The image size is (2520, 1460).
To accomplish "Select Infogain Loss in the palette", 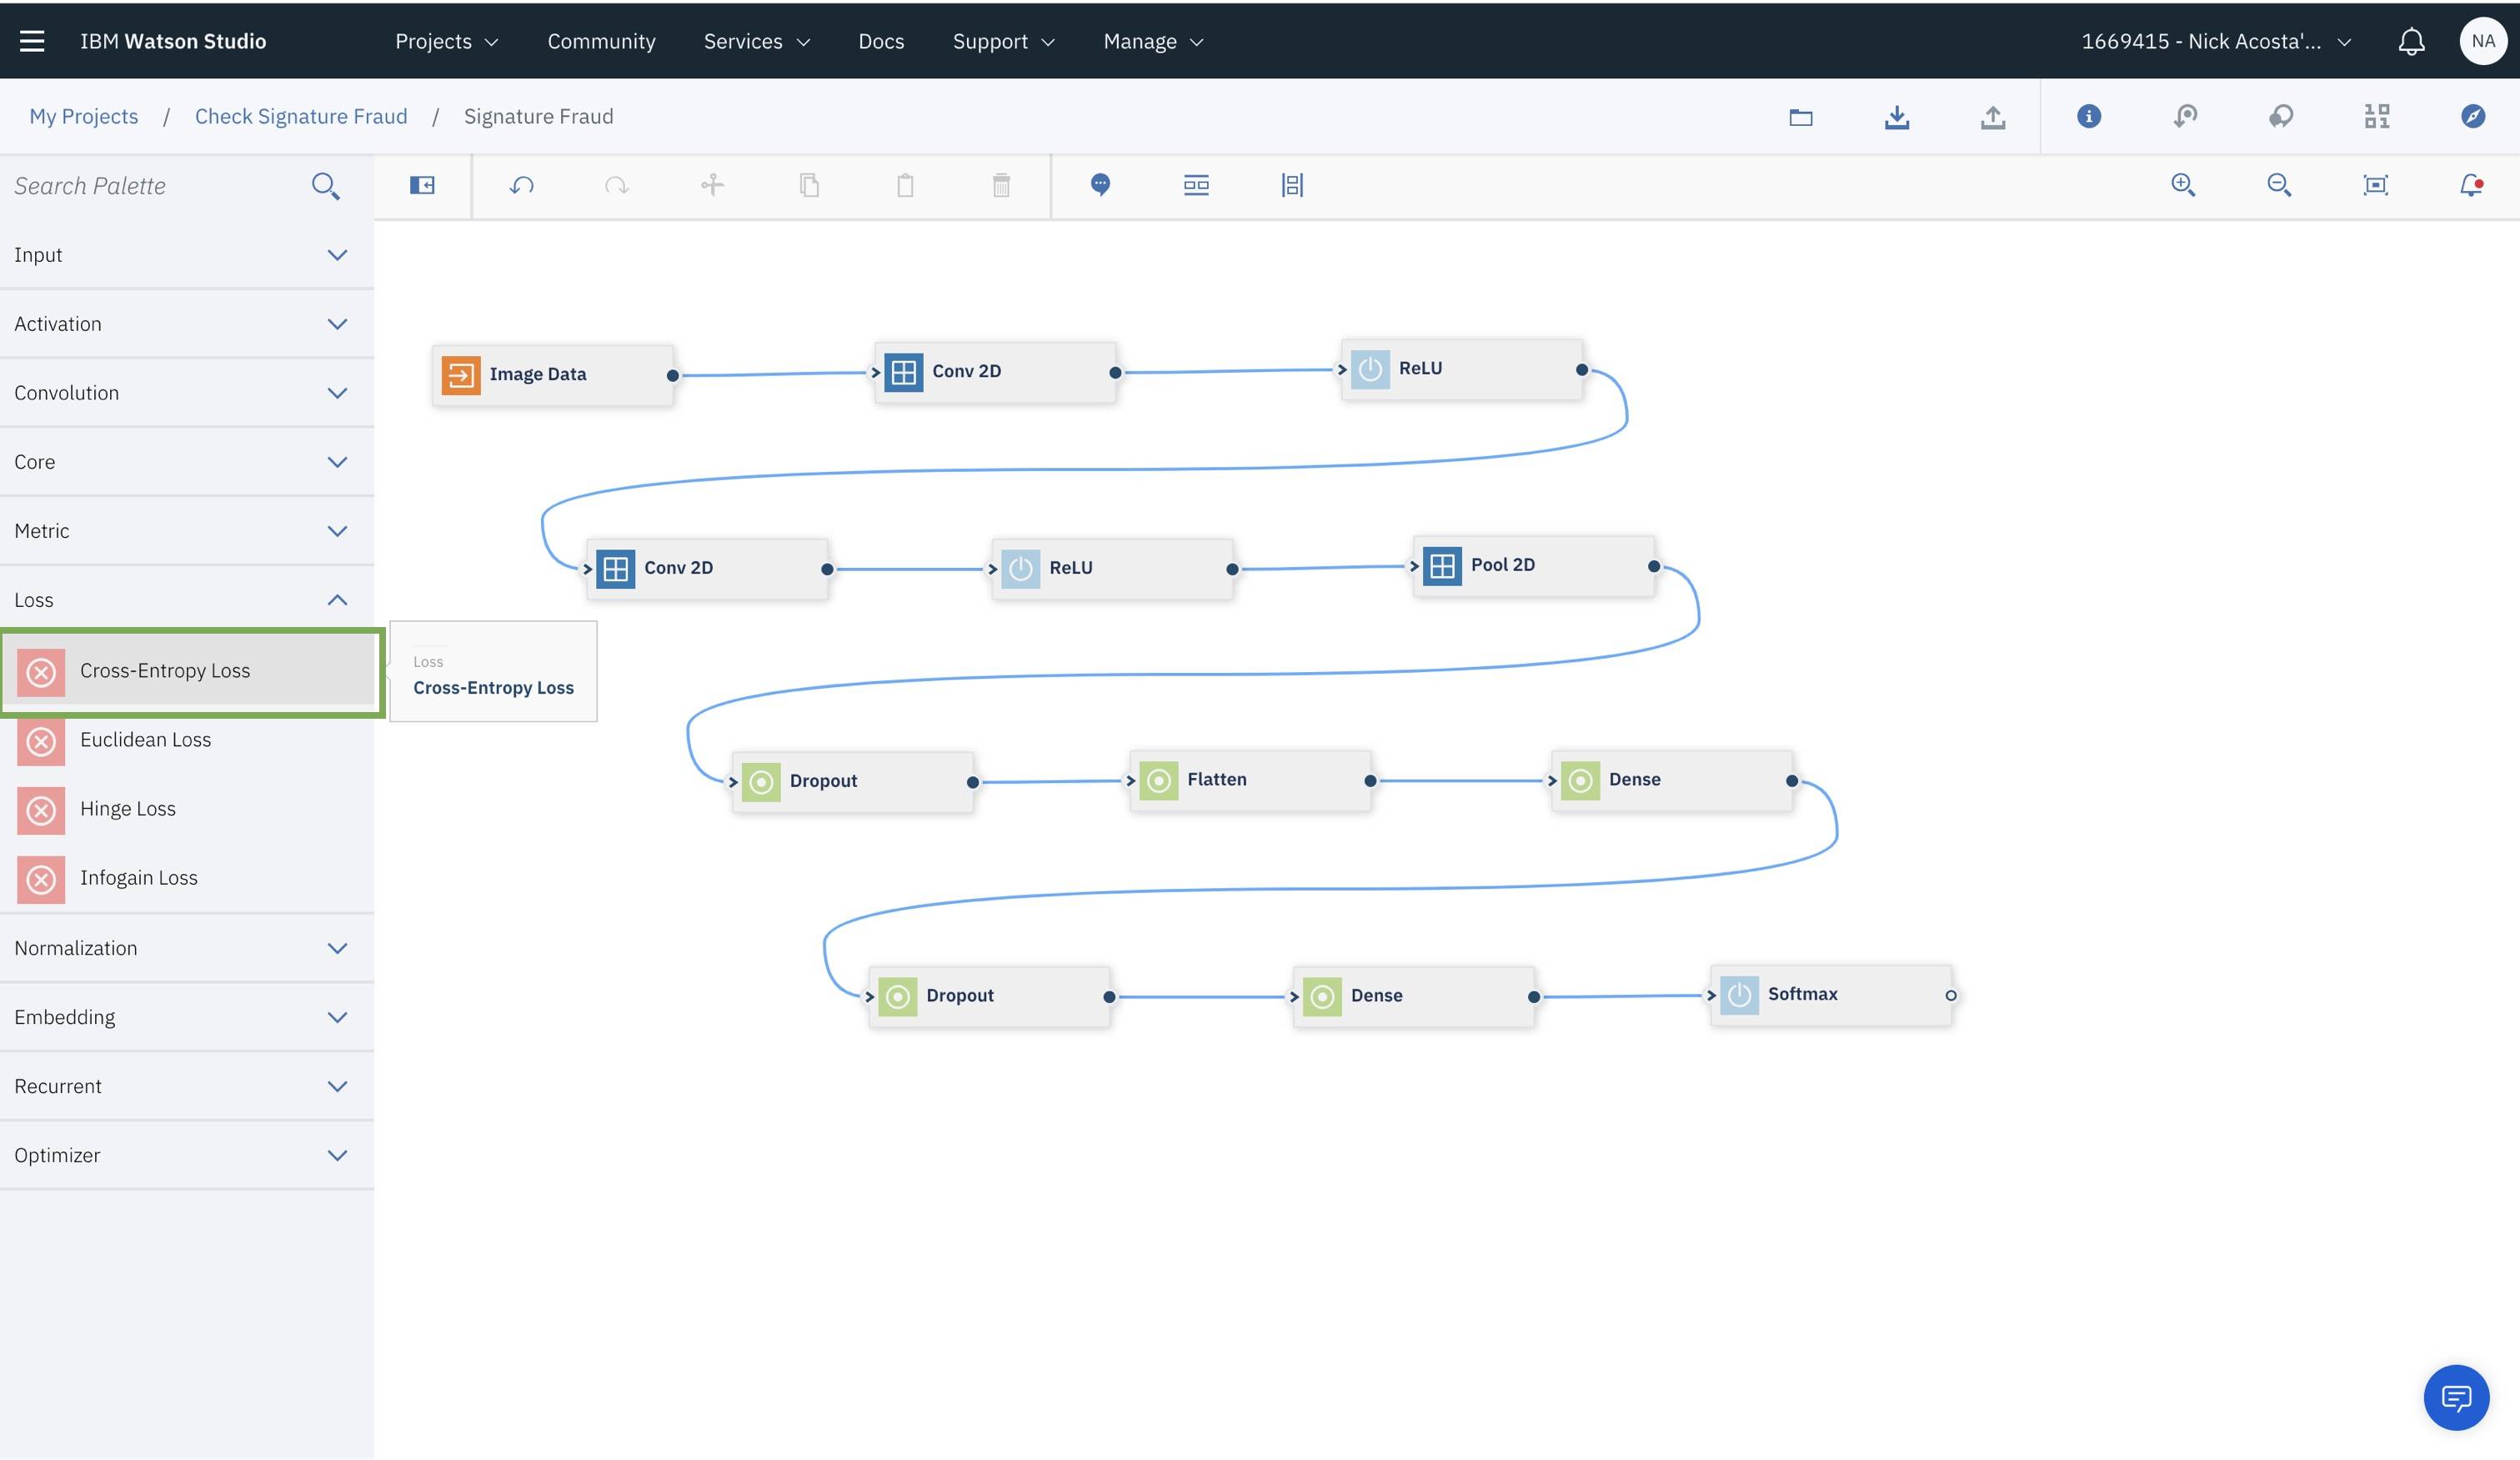I will [x=187, y=878].
